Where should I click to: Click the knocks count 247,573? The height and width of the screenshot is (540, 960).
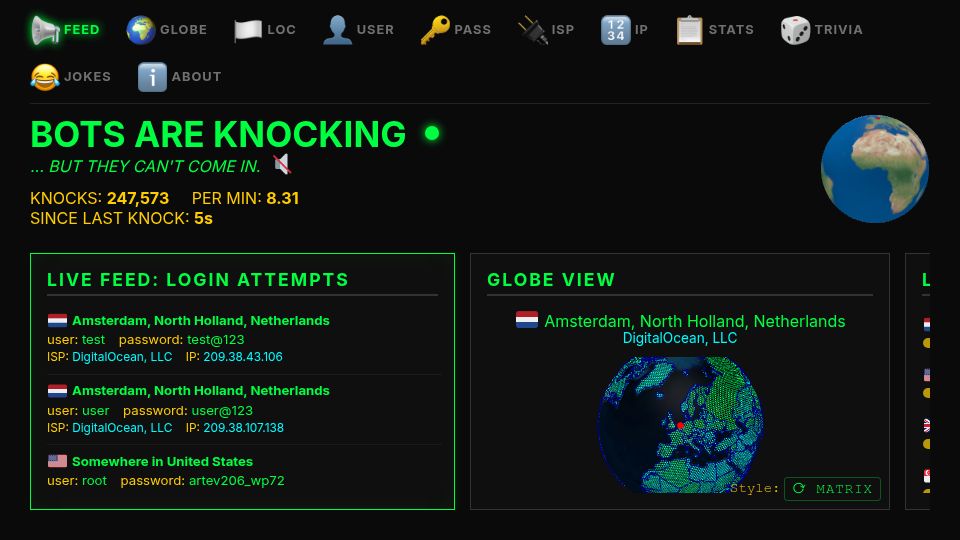click(138, 198)
